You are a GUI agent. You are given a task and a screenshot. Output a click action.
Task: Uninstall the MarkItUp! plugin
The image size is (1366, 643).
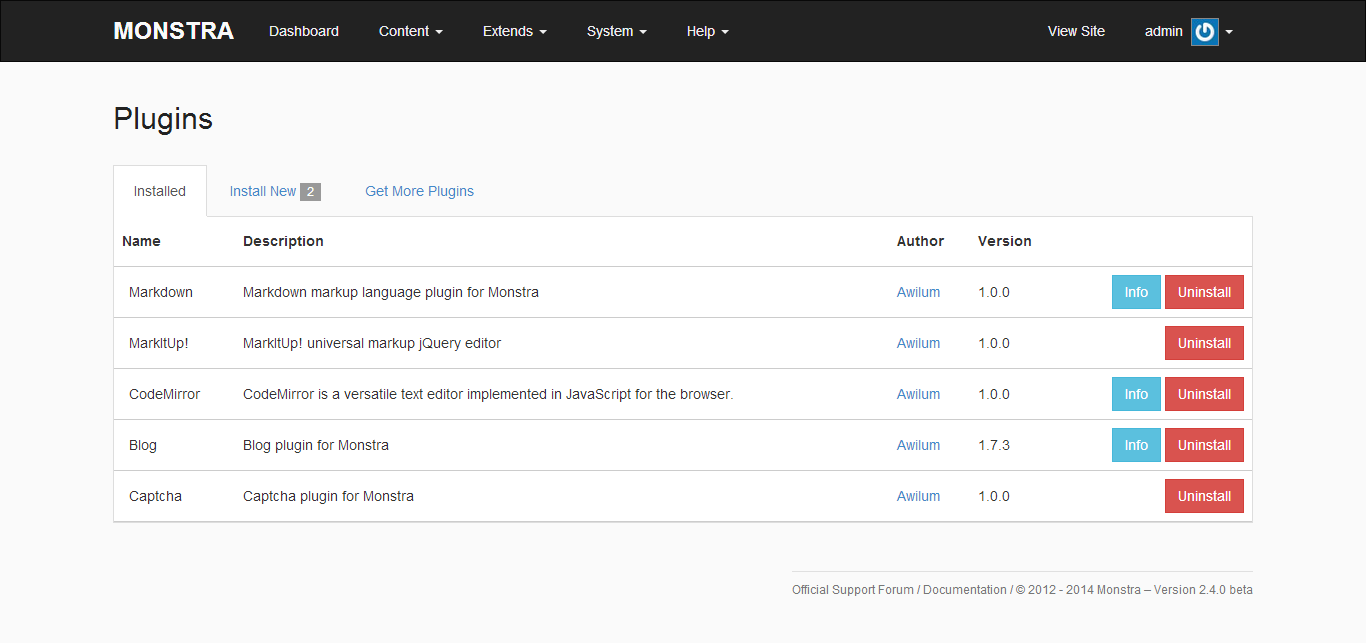1204,343
